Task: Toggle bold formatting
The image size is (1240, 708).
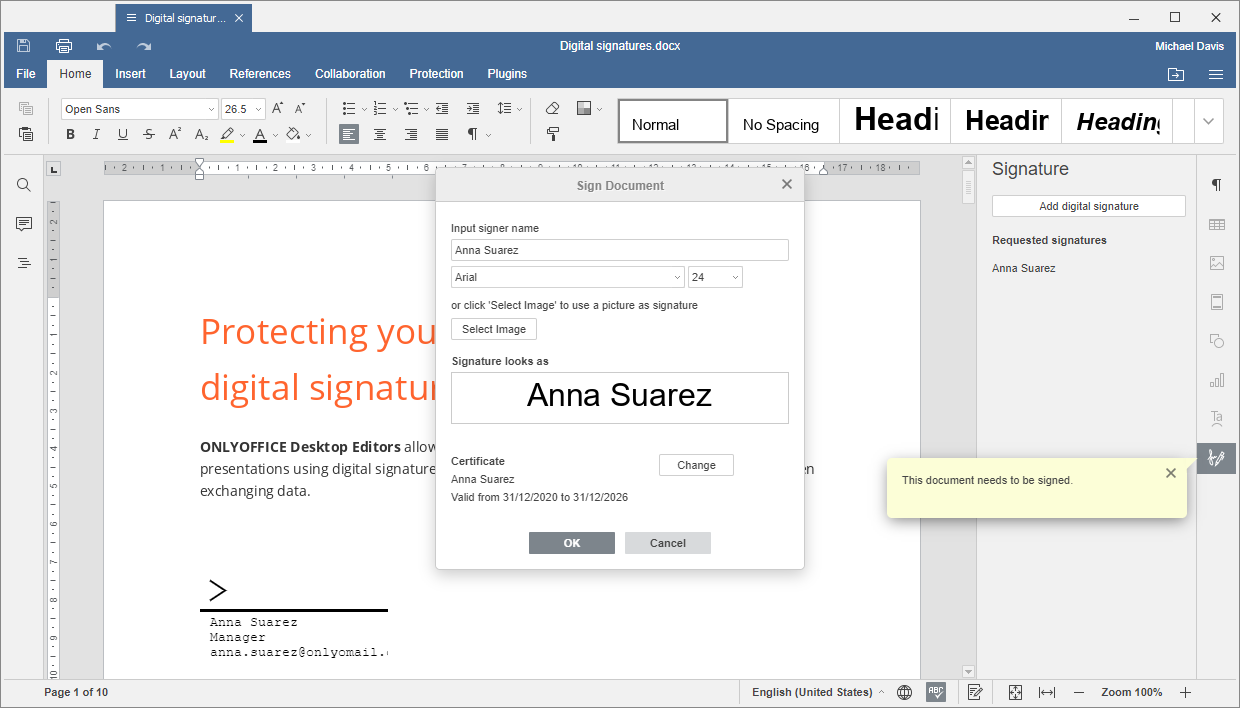Action: [70, 134]
